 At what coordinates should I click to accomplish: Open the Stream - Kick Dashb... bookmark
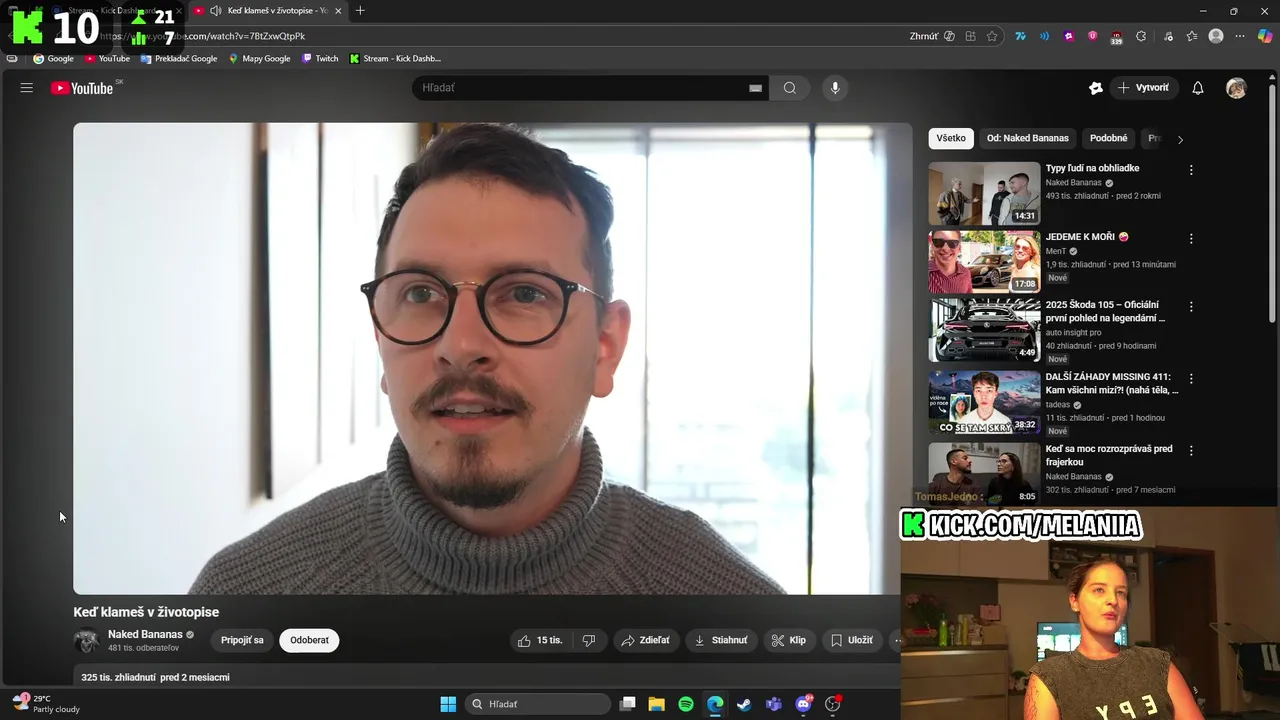(395, 59)
